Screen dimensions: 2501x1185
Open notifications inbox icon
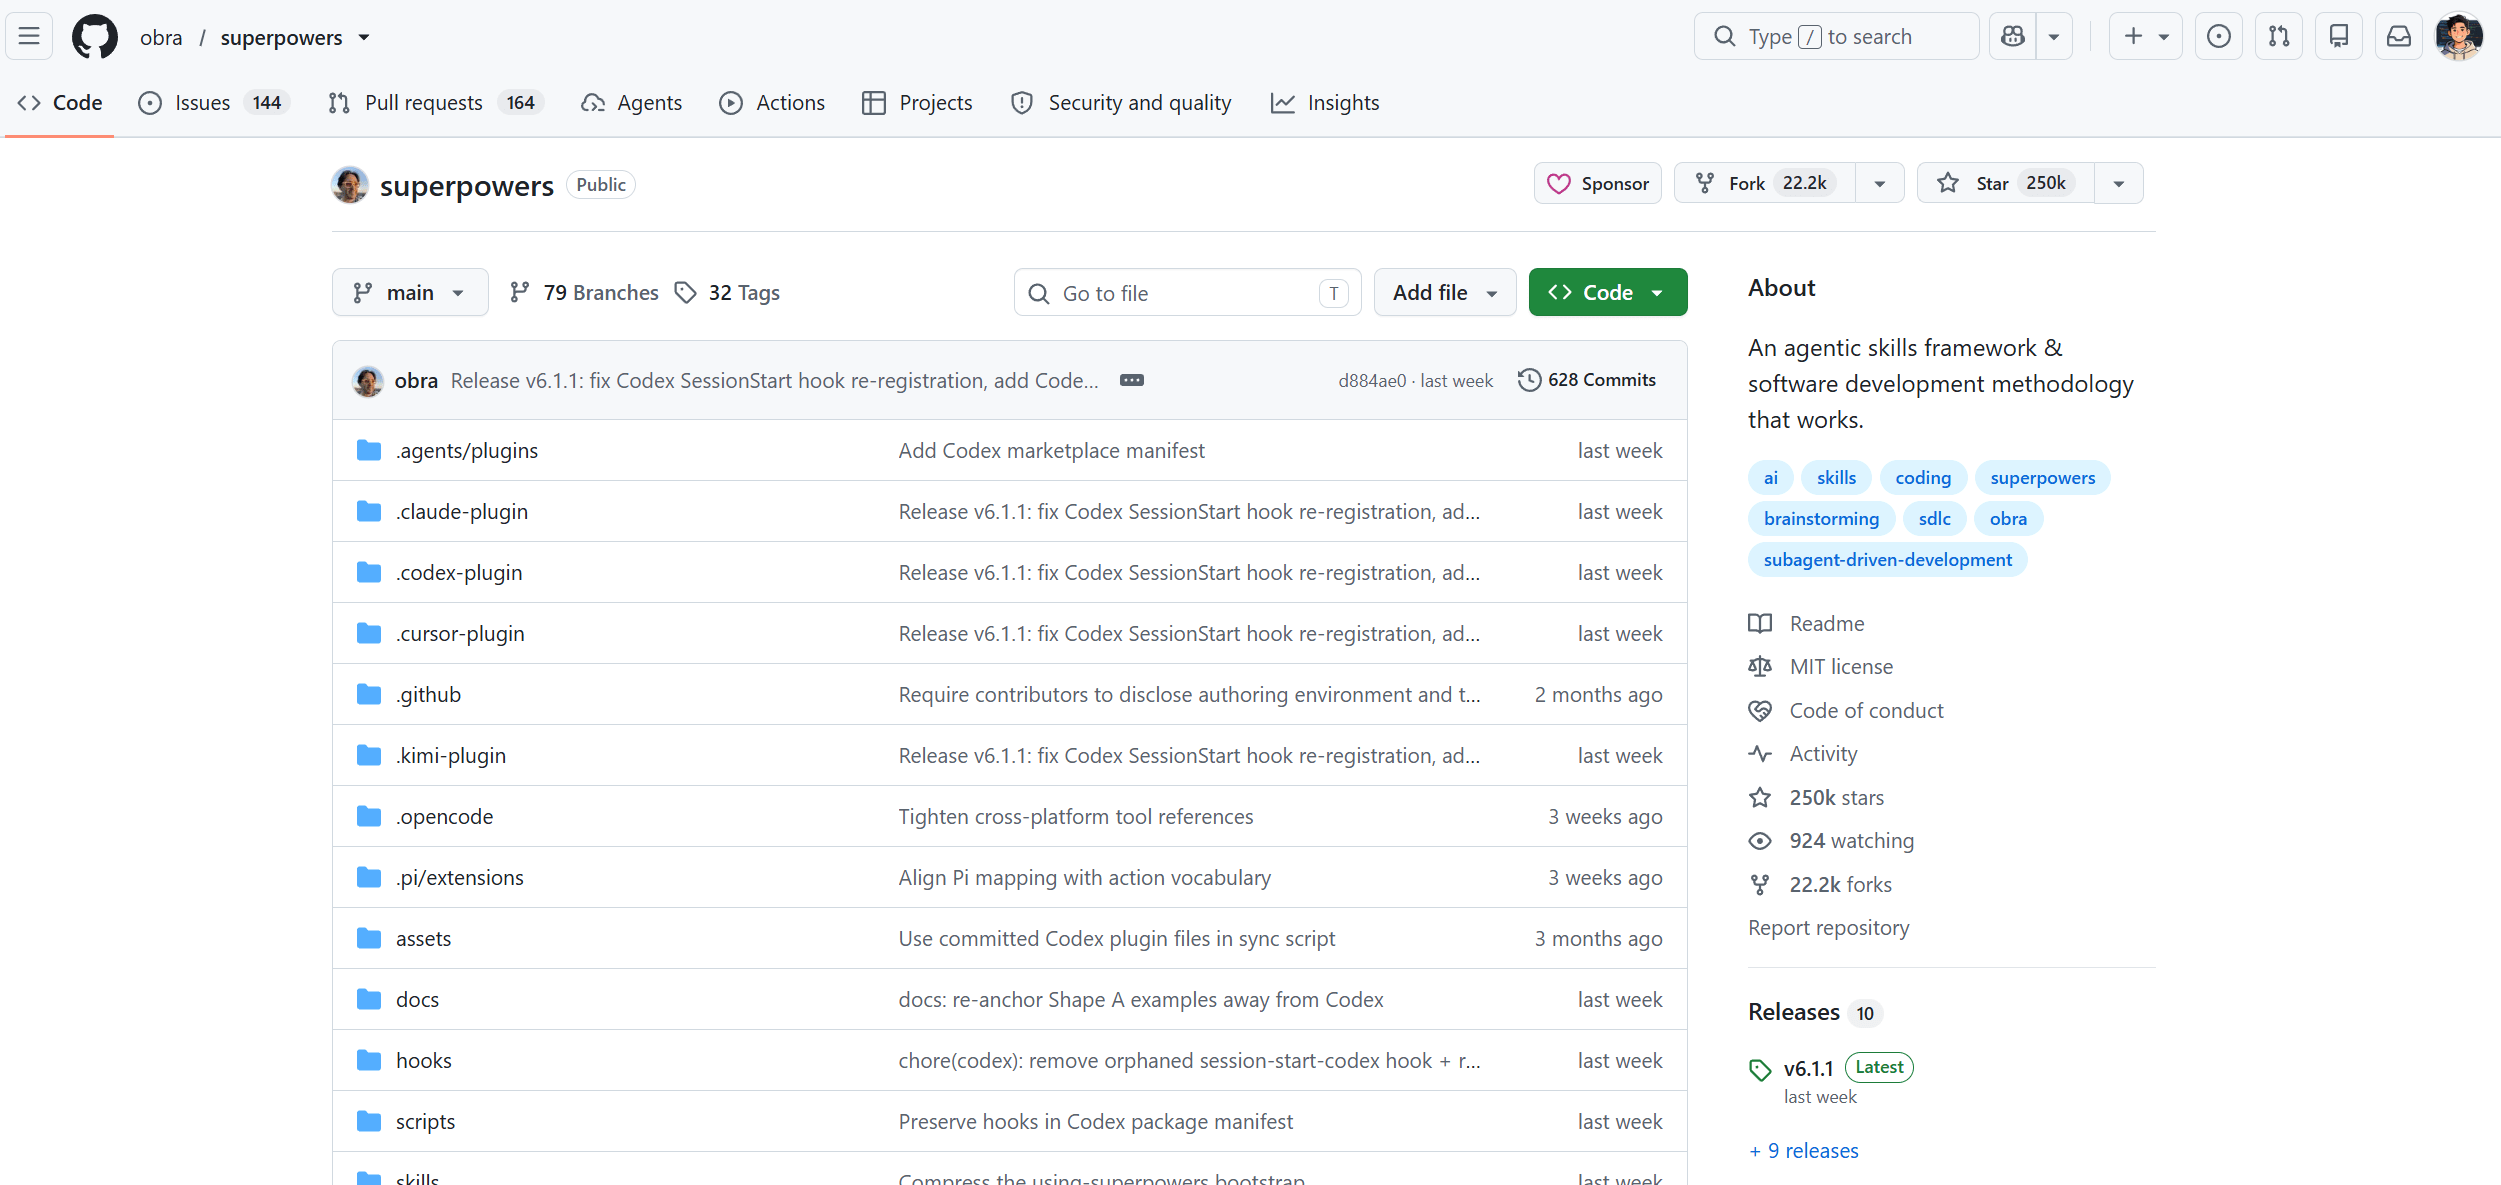2398,37
